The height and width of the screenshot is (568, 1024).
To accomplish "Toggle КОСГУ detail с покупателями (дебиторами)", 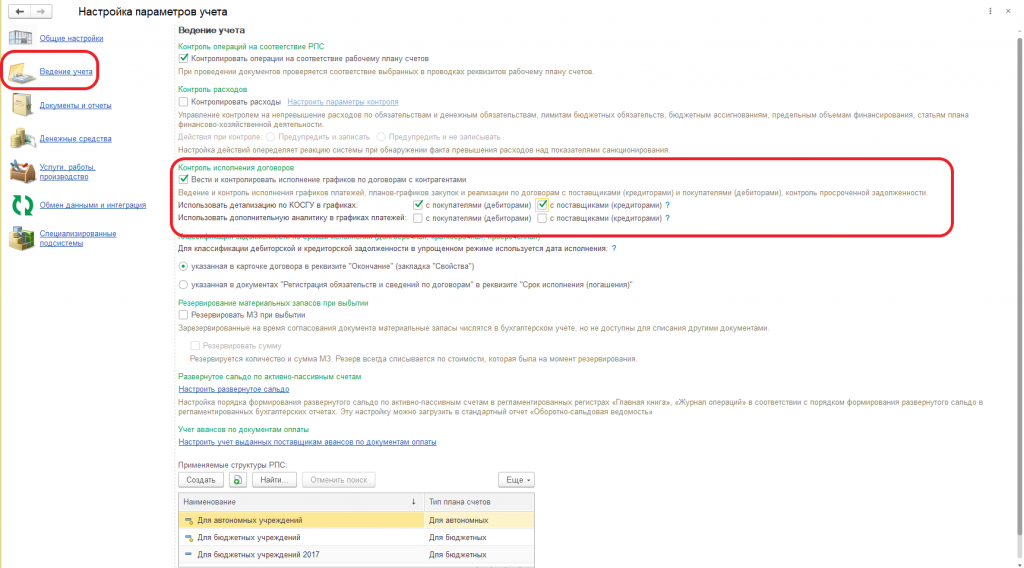I will [418, 205].
